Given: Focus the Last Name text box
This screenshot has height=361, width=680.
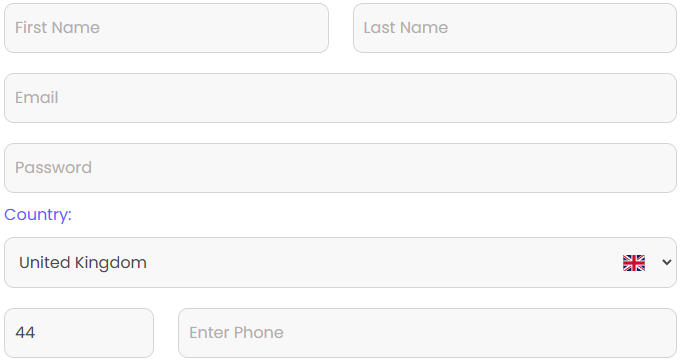Looking at the screenshot, I should (x=515, y=28).
